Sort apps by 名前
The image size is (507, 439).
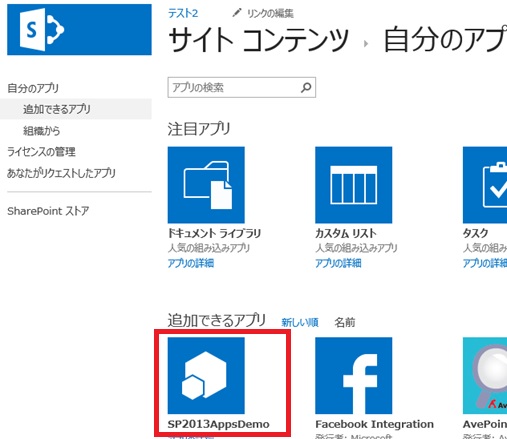click(x=345, y=322)
